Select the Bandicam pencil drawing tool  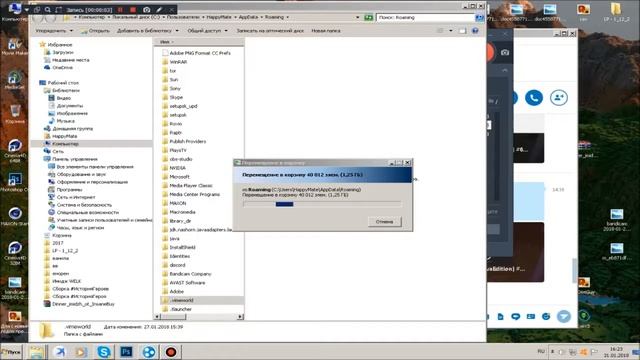click(x=159, y=9)
